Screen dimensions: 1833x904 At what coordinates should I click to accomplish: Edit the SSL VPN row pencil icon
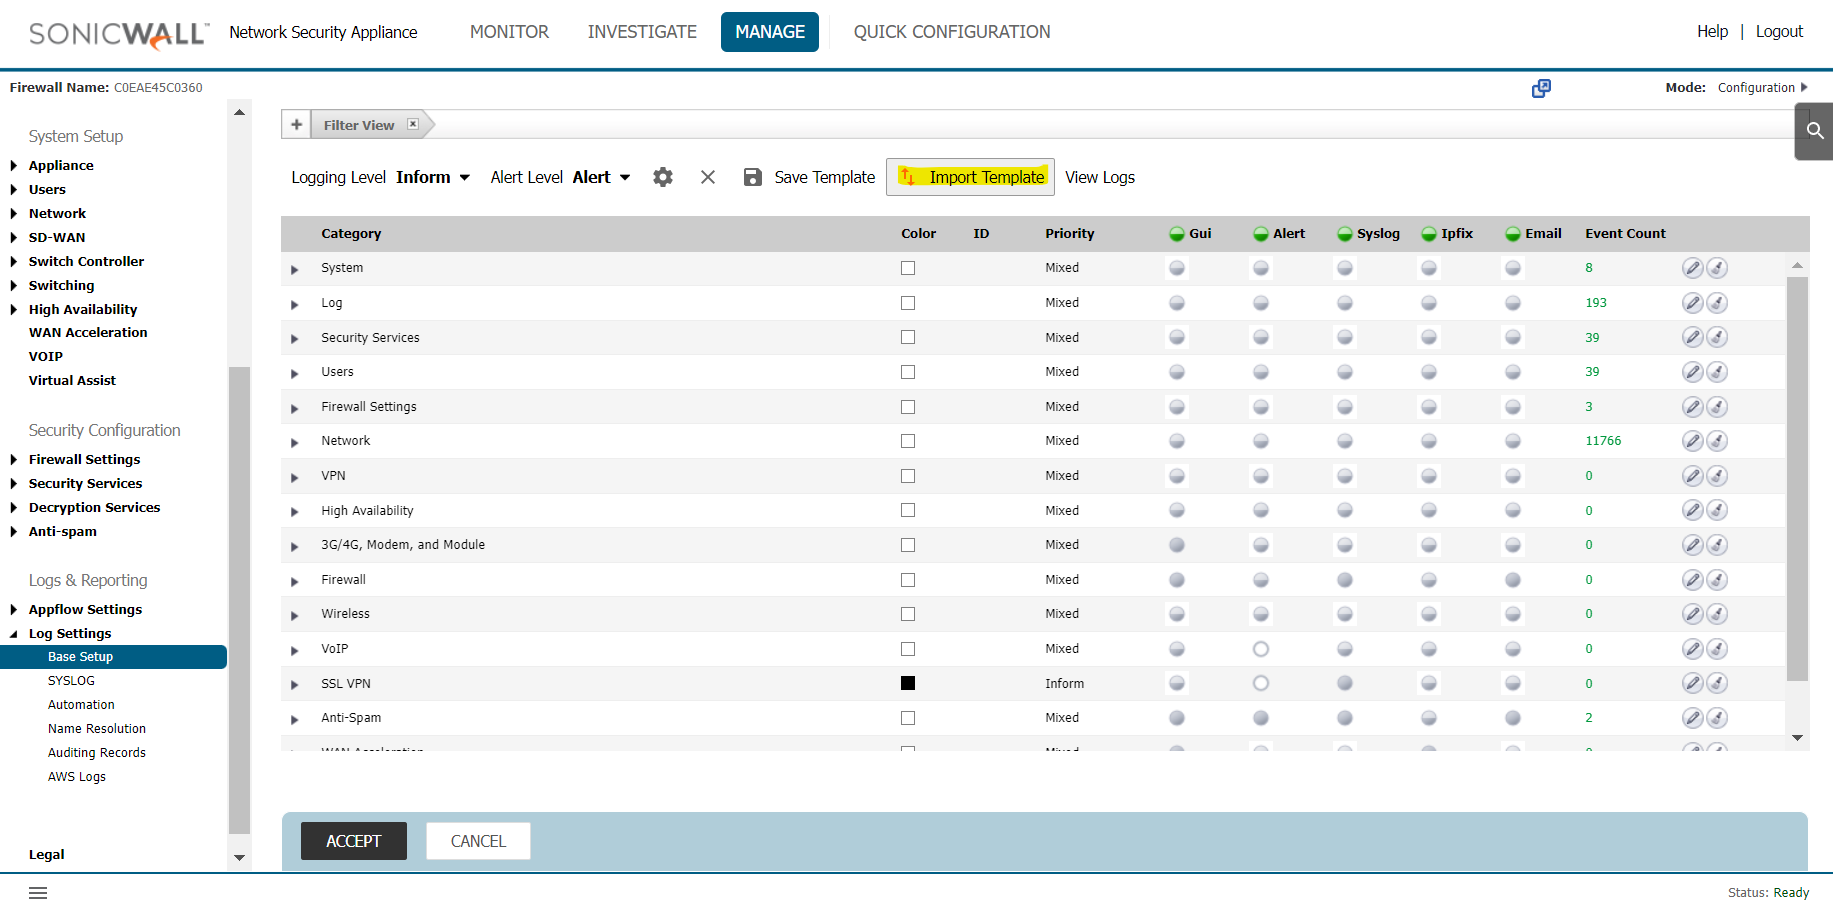click(1692, 683)
